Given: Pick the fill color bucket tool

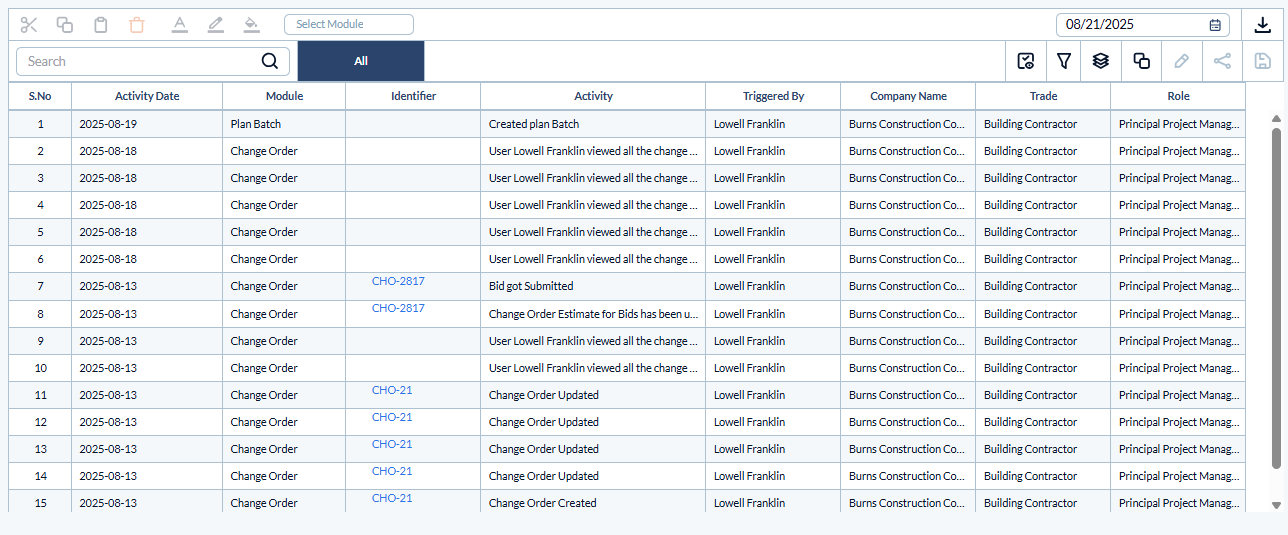Looking at the screenshot, I should coord(252,25).
